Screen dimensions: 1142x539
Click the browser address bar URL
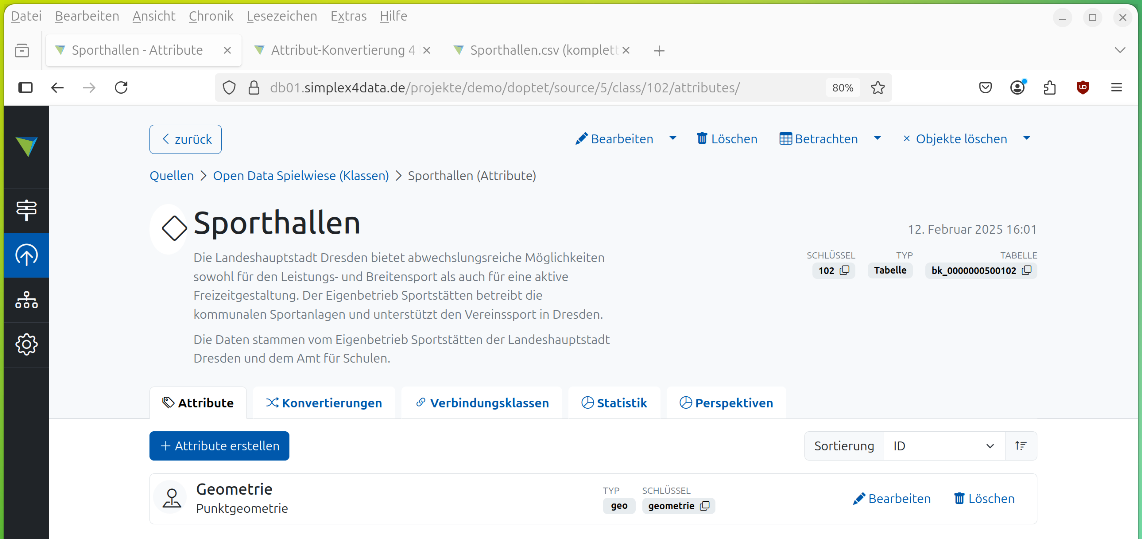tap(505, 87)
